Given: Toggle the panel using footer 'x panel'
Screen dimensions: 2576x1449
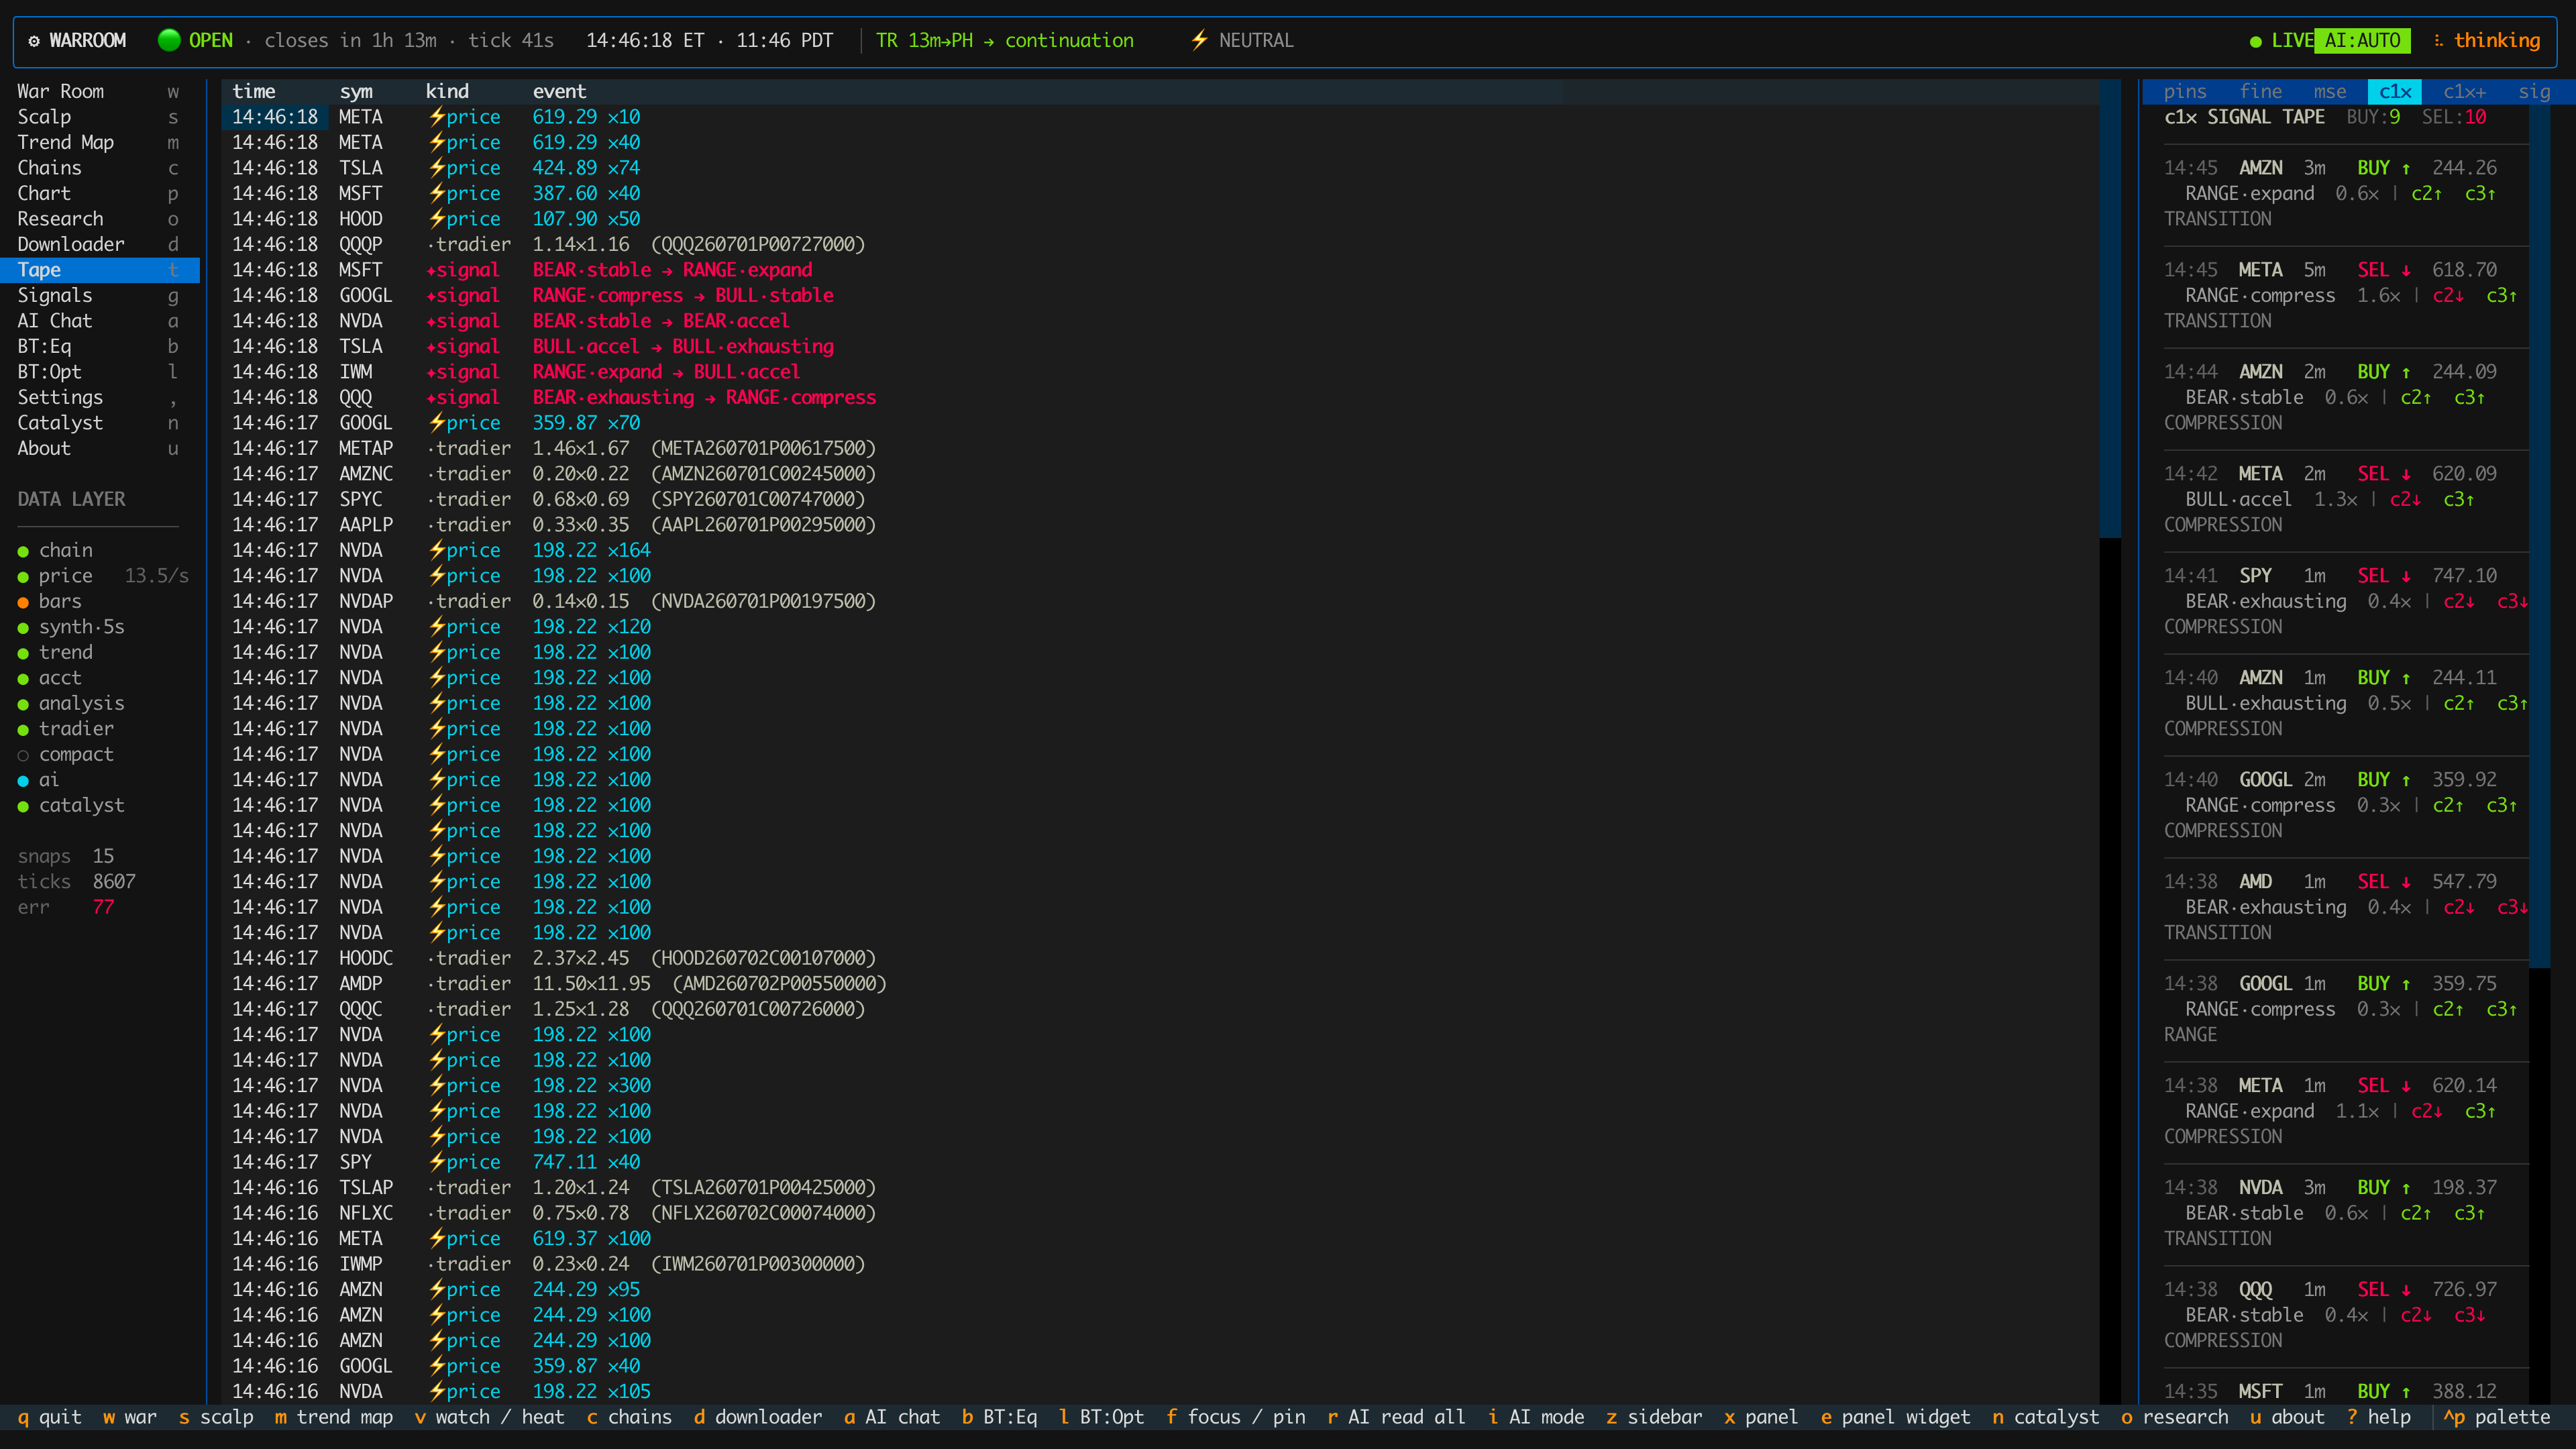Looking at the screenshot, I should pos(1761,1417).
